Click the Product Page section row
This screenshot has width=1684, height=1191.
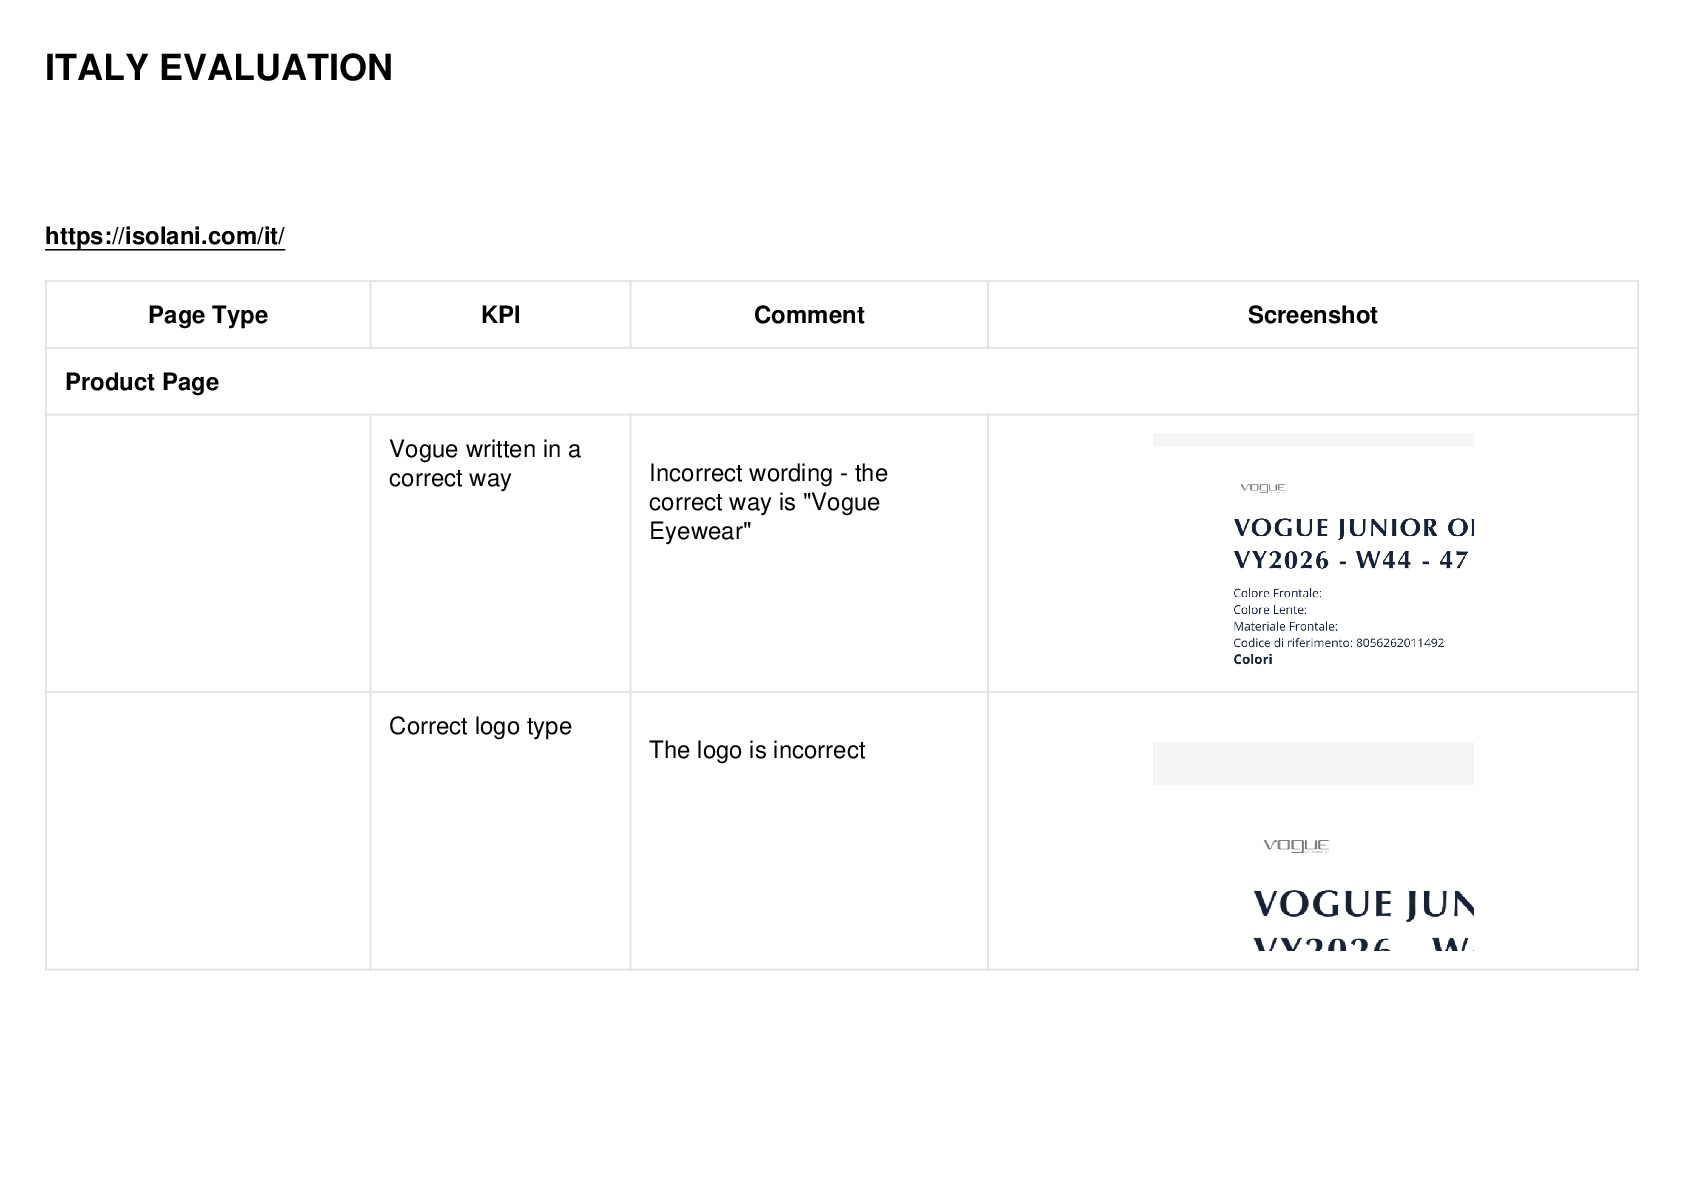pos(842,382)
